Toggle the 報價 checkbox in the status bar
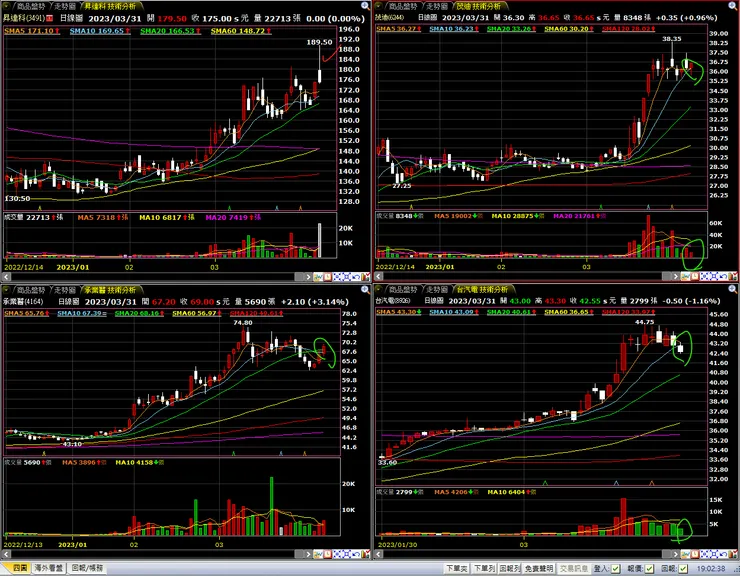The image size is (740, 576). click(x=649, y=568)
